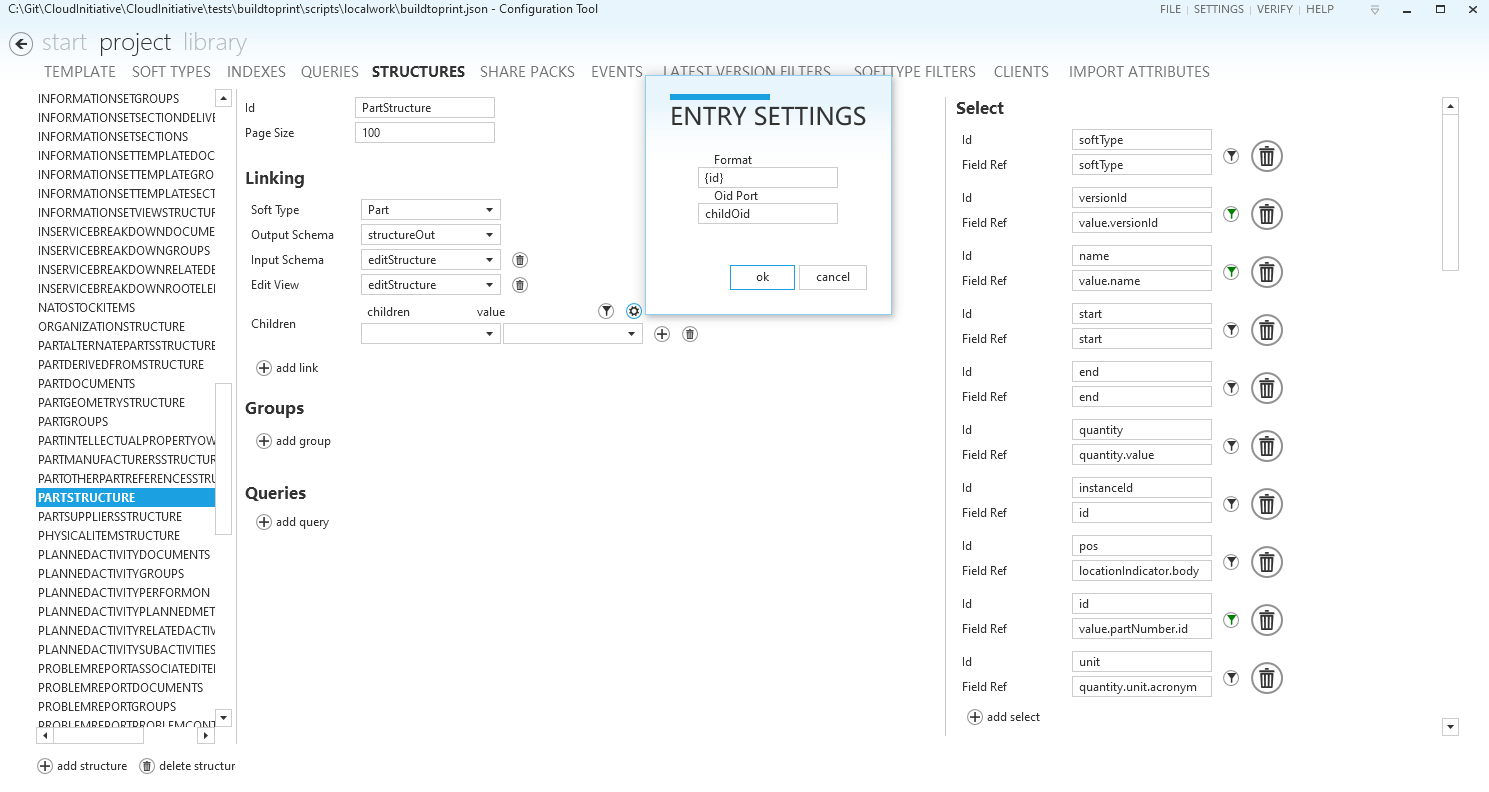This screenshot has height=792, width=1489.
Task: Toggle the filter icon for the unit select
Action: pos(1230,678)
